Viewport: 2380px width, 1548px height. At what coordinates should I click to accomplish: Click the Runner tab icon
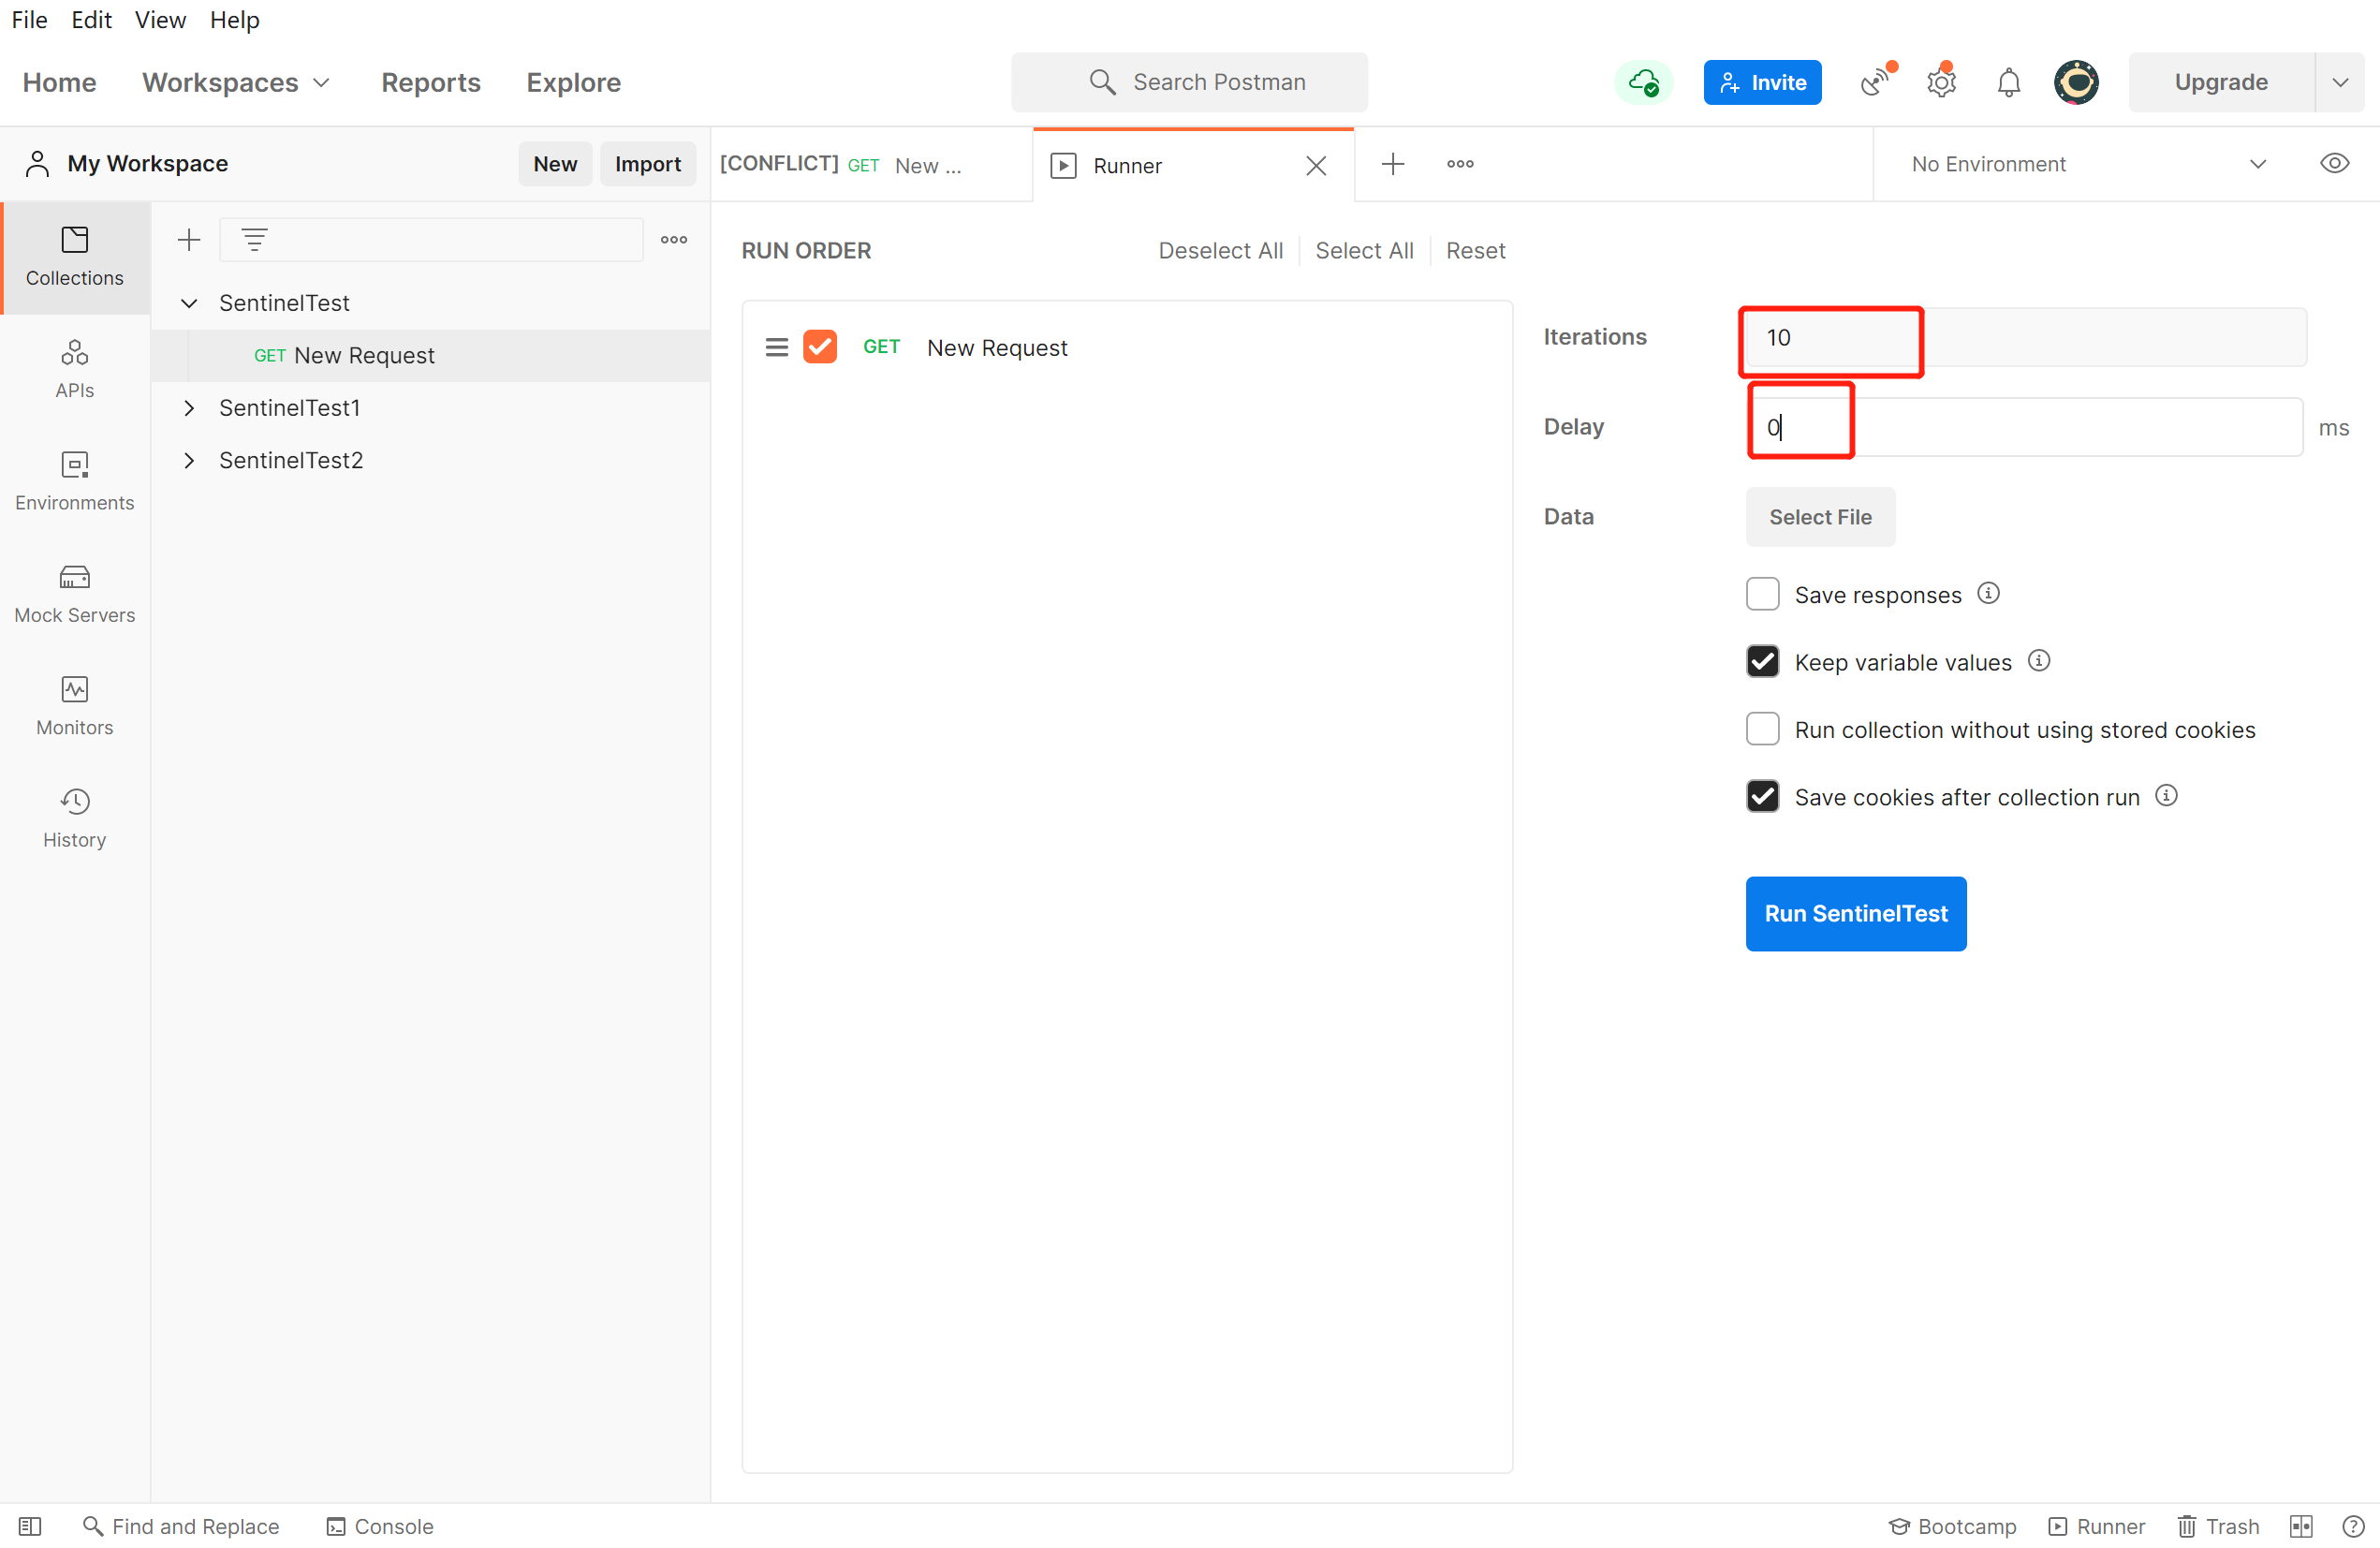pyautogui.click(x=1062, y=165)
